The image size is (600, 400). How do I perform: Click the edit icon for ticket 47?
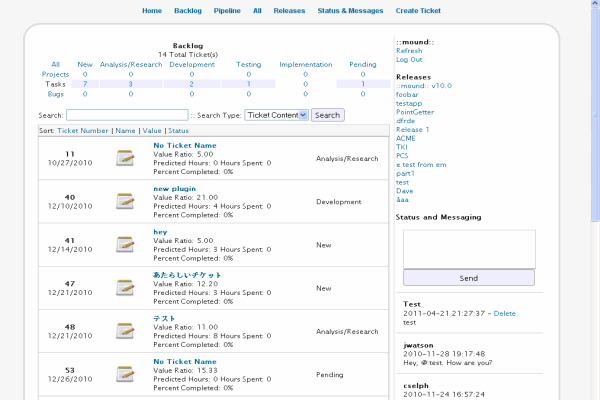point(125,288)
